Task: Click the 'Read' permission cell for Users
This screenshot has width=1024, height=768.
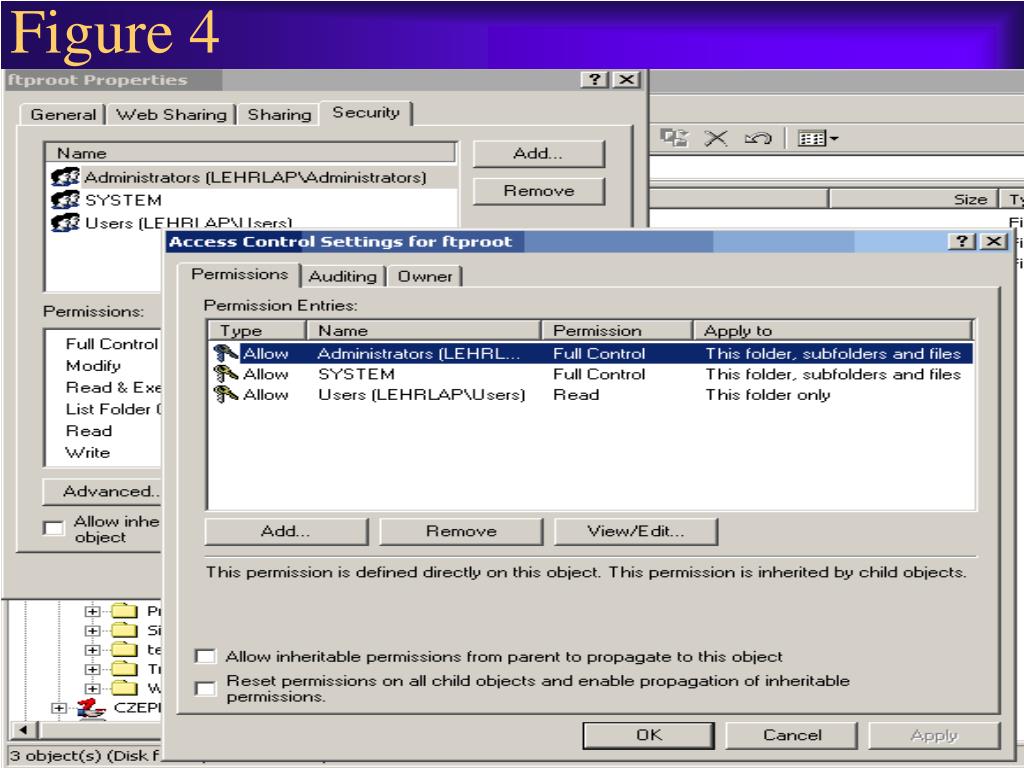Action: click(576, 394)
